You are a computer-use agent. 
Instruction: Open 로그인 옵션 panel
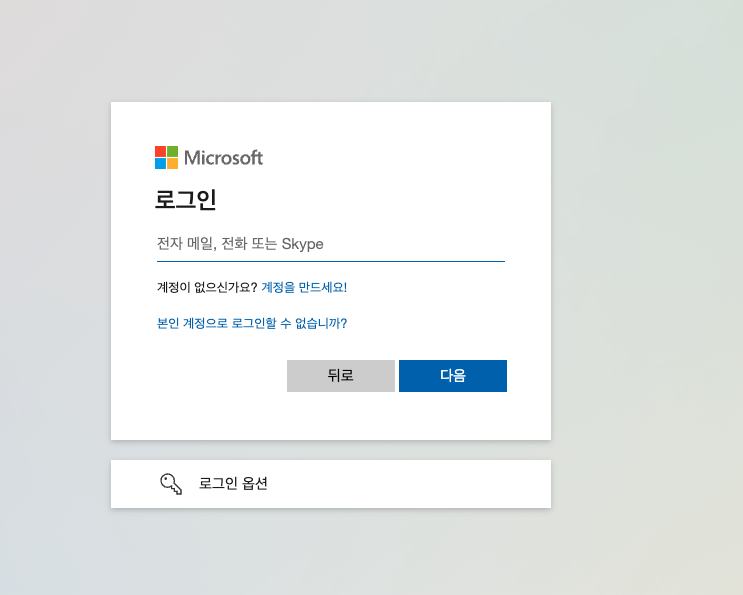coord(331,484)
